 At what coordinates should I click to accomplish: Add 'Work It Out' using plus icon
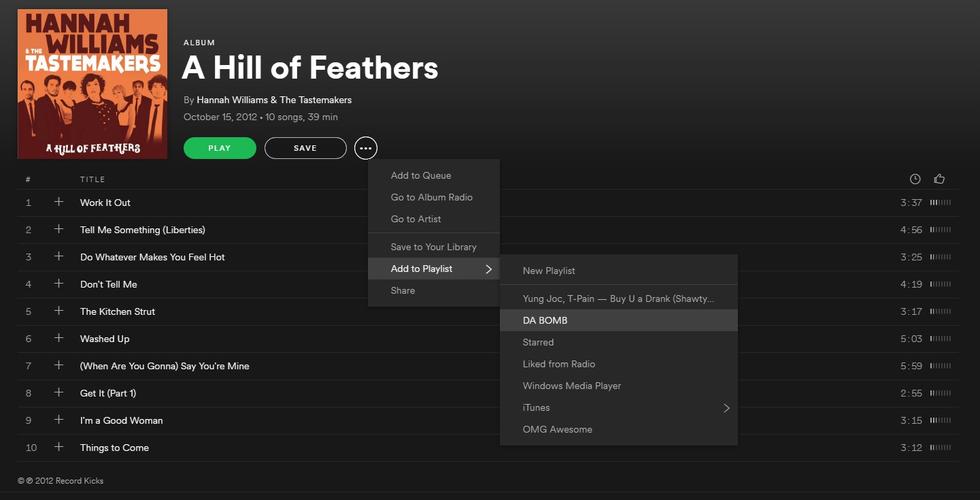coord(59,202)
